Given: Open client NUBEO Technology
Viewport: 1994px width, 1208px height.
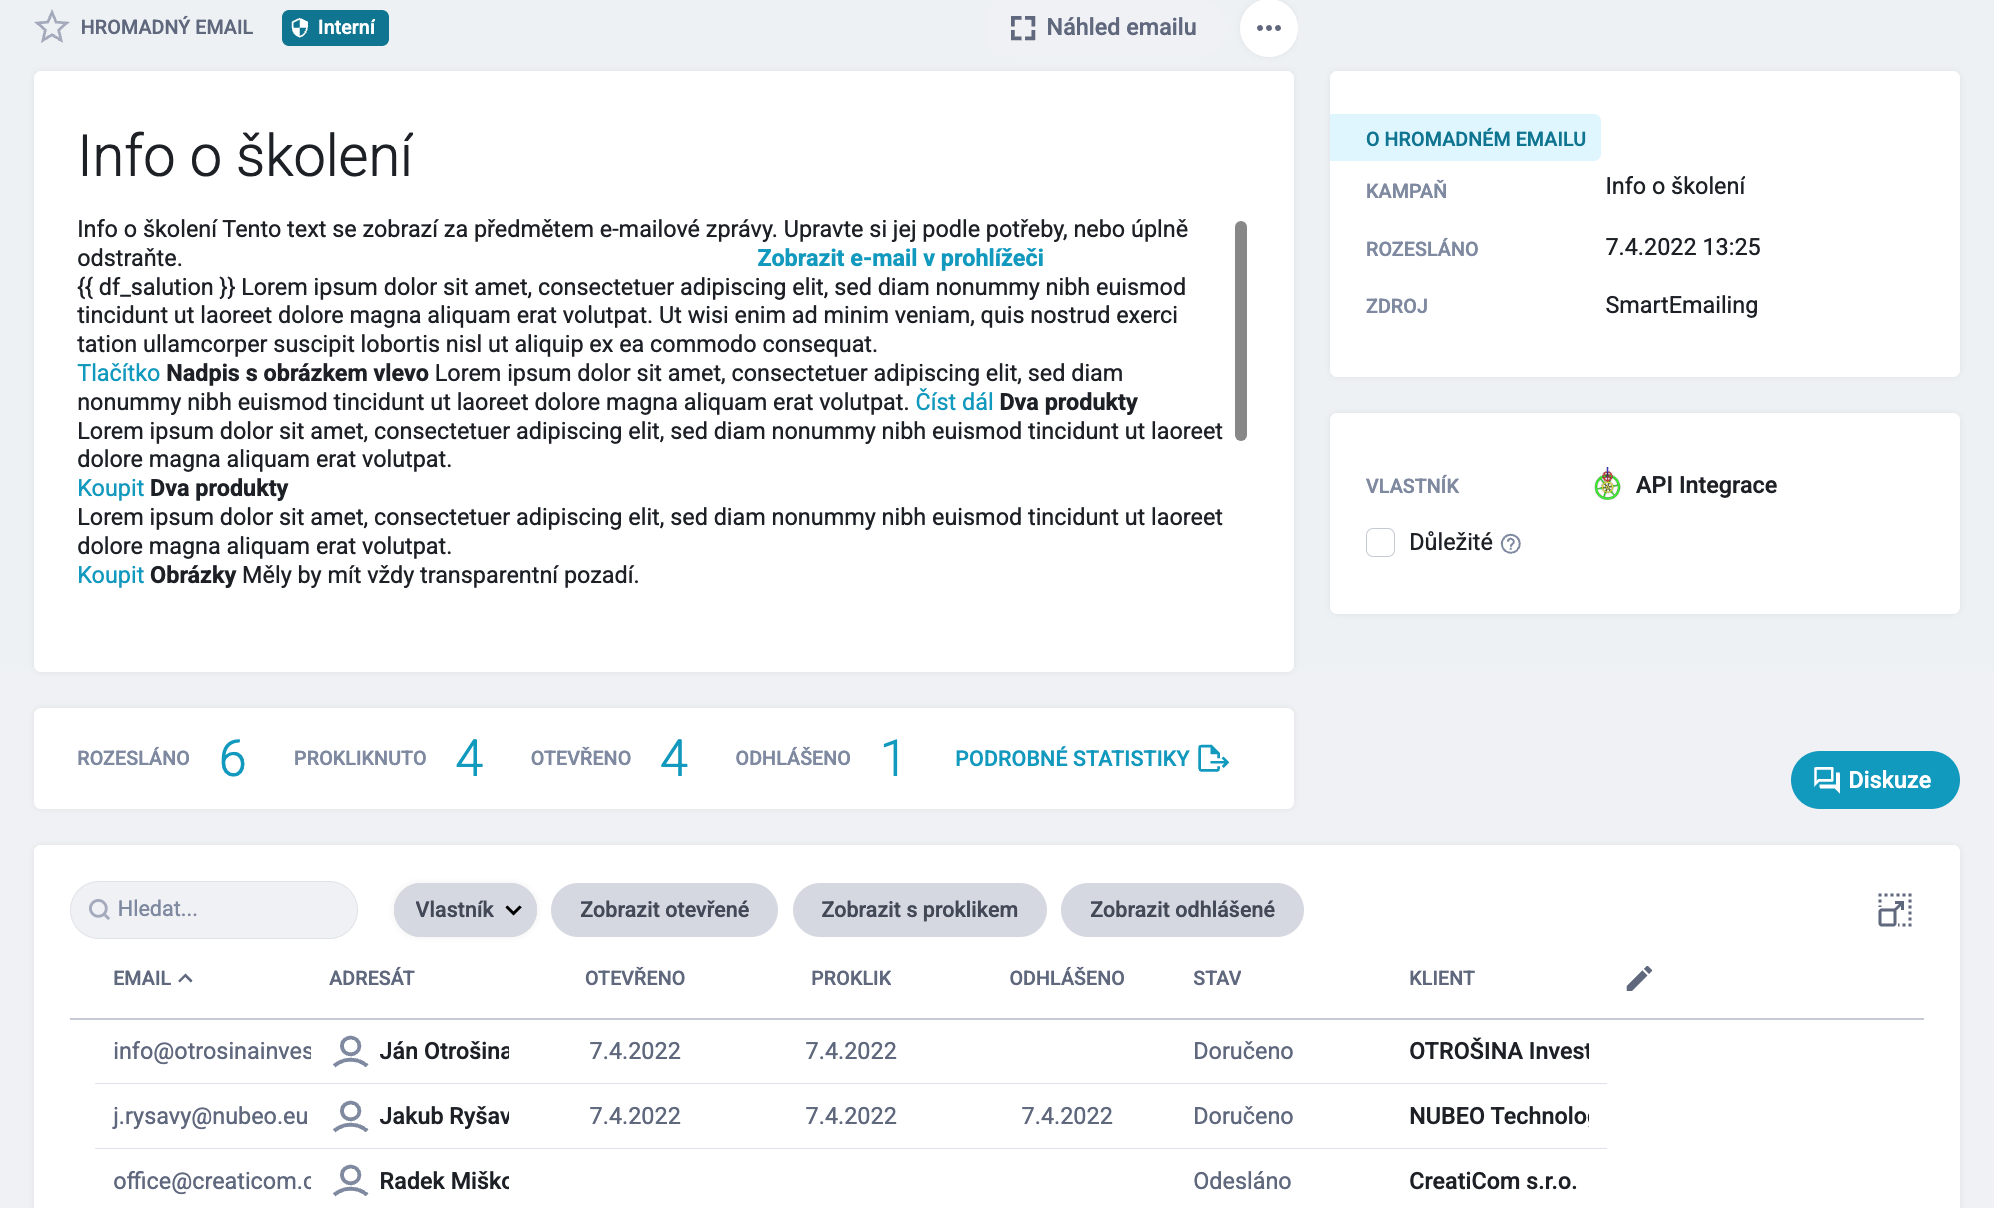Looking at the screenshot, I should tap(1499, 1116).
